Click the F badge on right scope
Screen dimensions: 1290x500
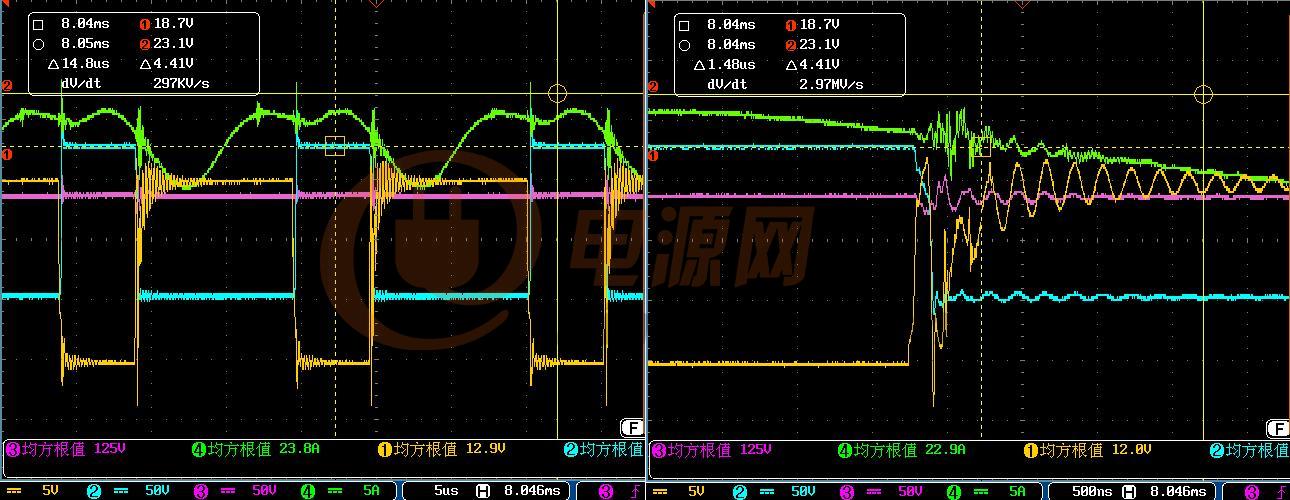coord(1278,428)
